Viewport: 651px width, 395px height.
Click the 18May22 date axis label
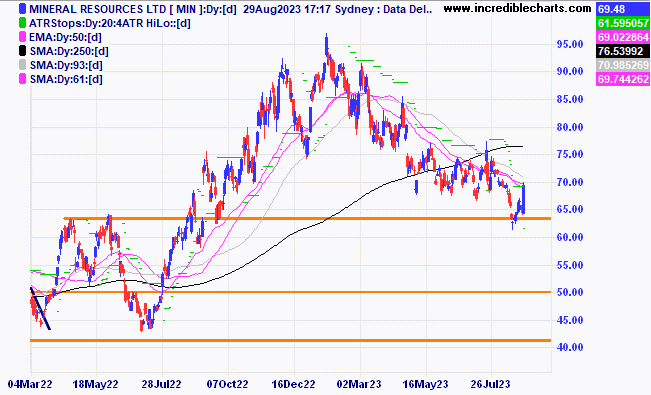coord(95,384)
